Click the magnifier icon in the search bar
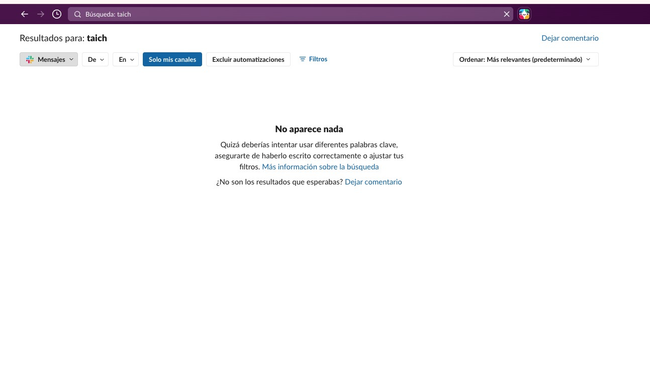This screenshot has width=650, height=376. 78,14
